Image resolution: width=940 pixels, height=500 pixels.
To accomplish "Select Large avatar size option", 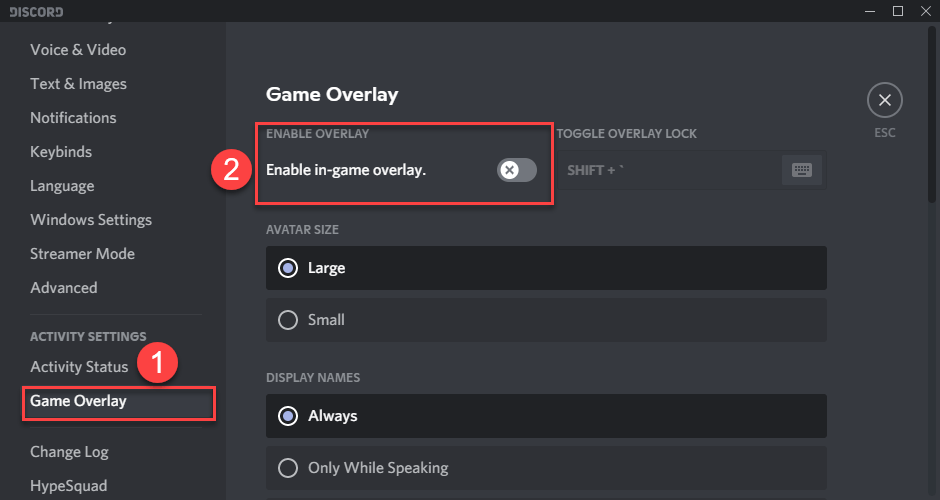I will pyautogui.click(x=546, y=268).
